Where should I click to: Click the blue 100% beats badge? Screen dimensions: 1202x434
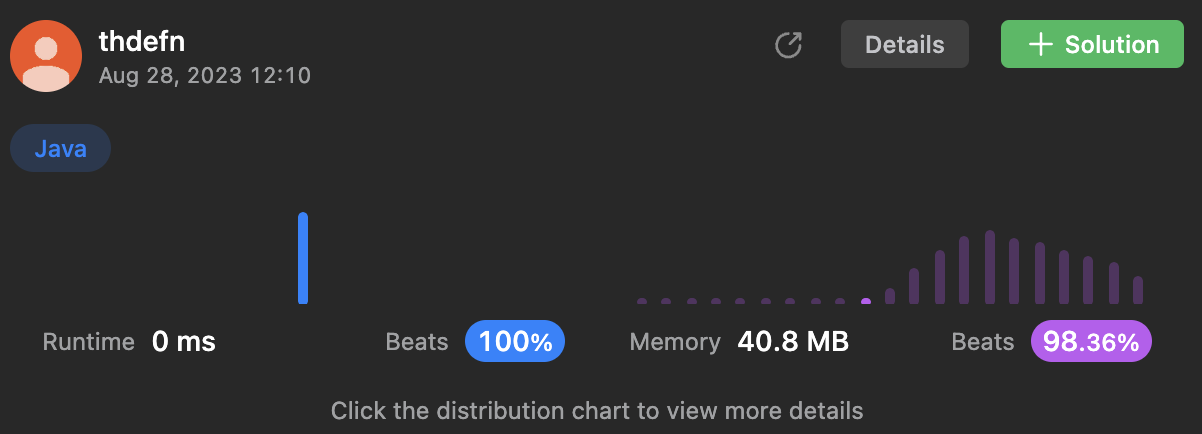click(x=515, y=342)
